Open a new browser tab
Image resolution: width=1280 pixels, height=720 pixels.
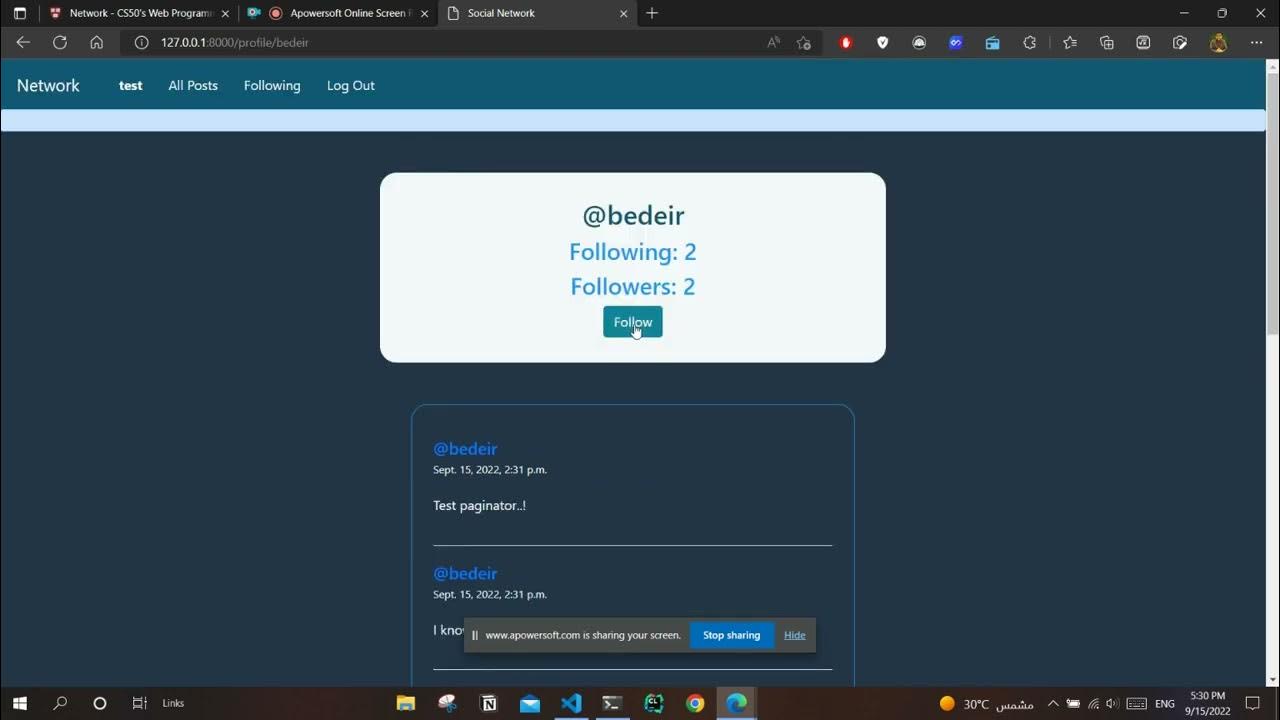[652, 13]
